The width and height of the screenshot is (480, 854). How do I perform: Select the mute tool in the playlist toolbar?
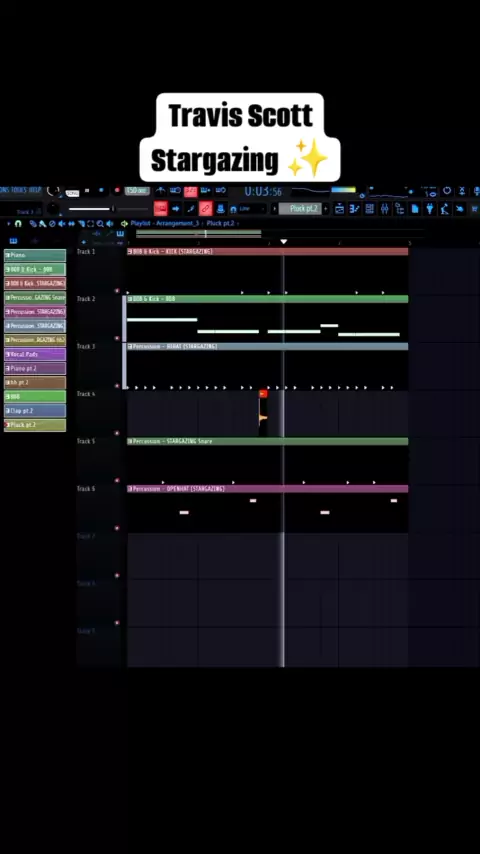point(61,223)
